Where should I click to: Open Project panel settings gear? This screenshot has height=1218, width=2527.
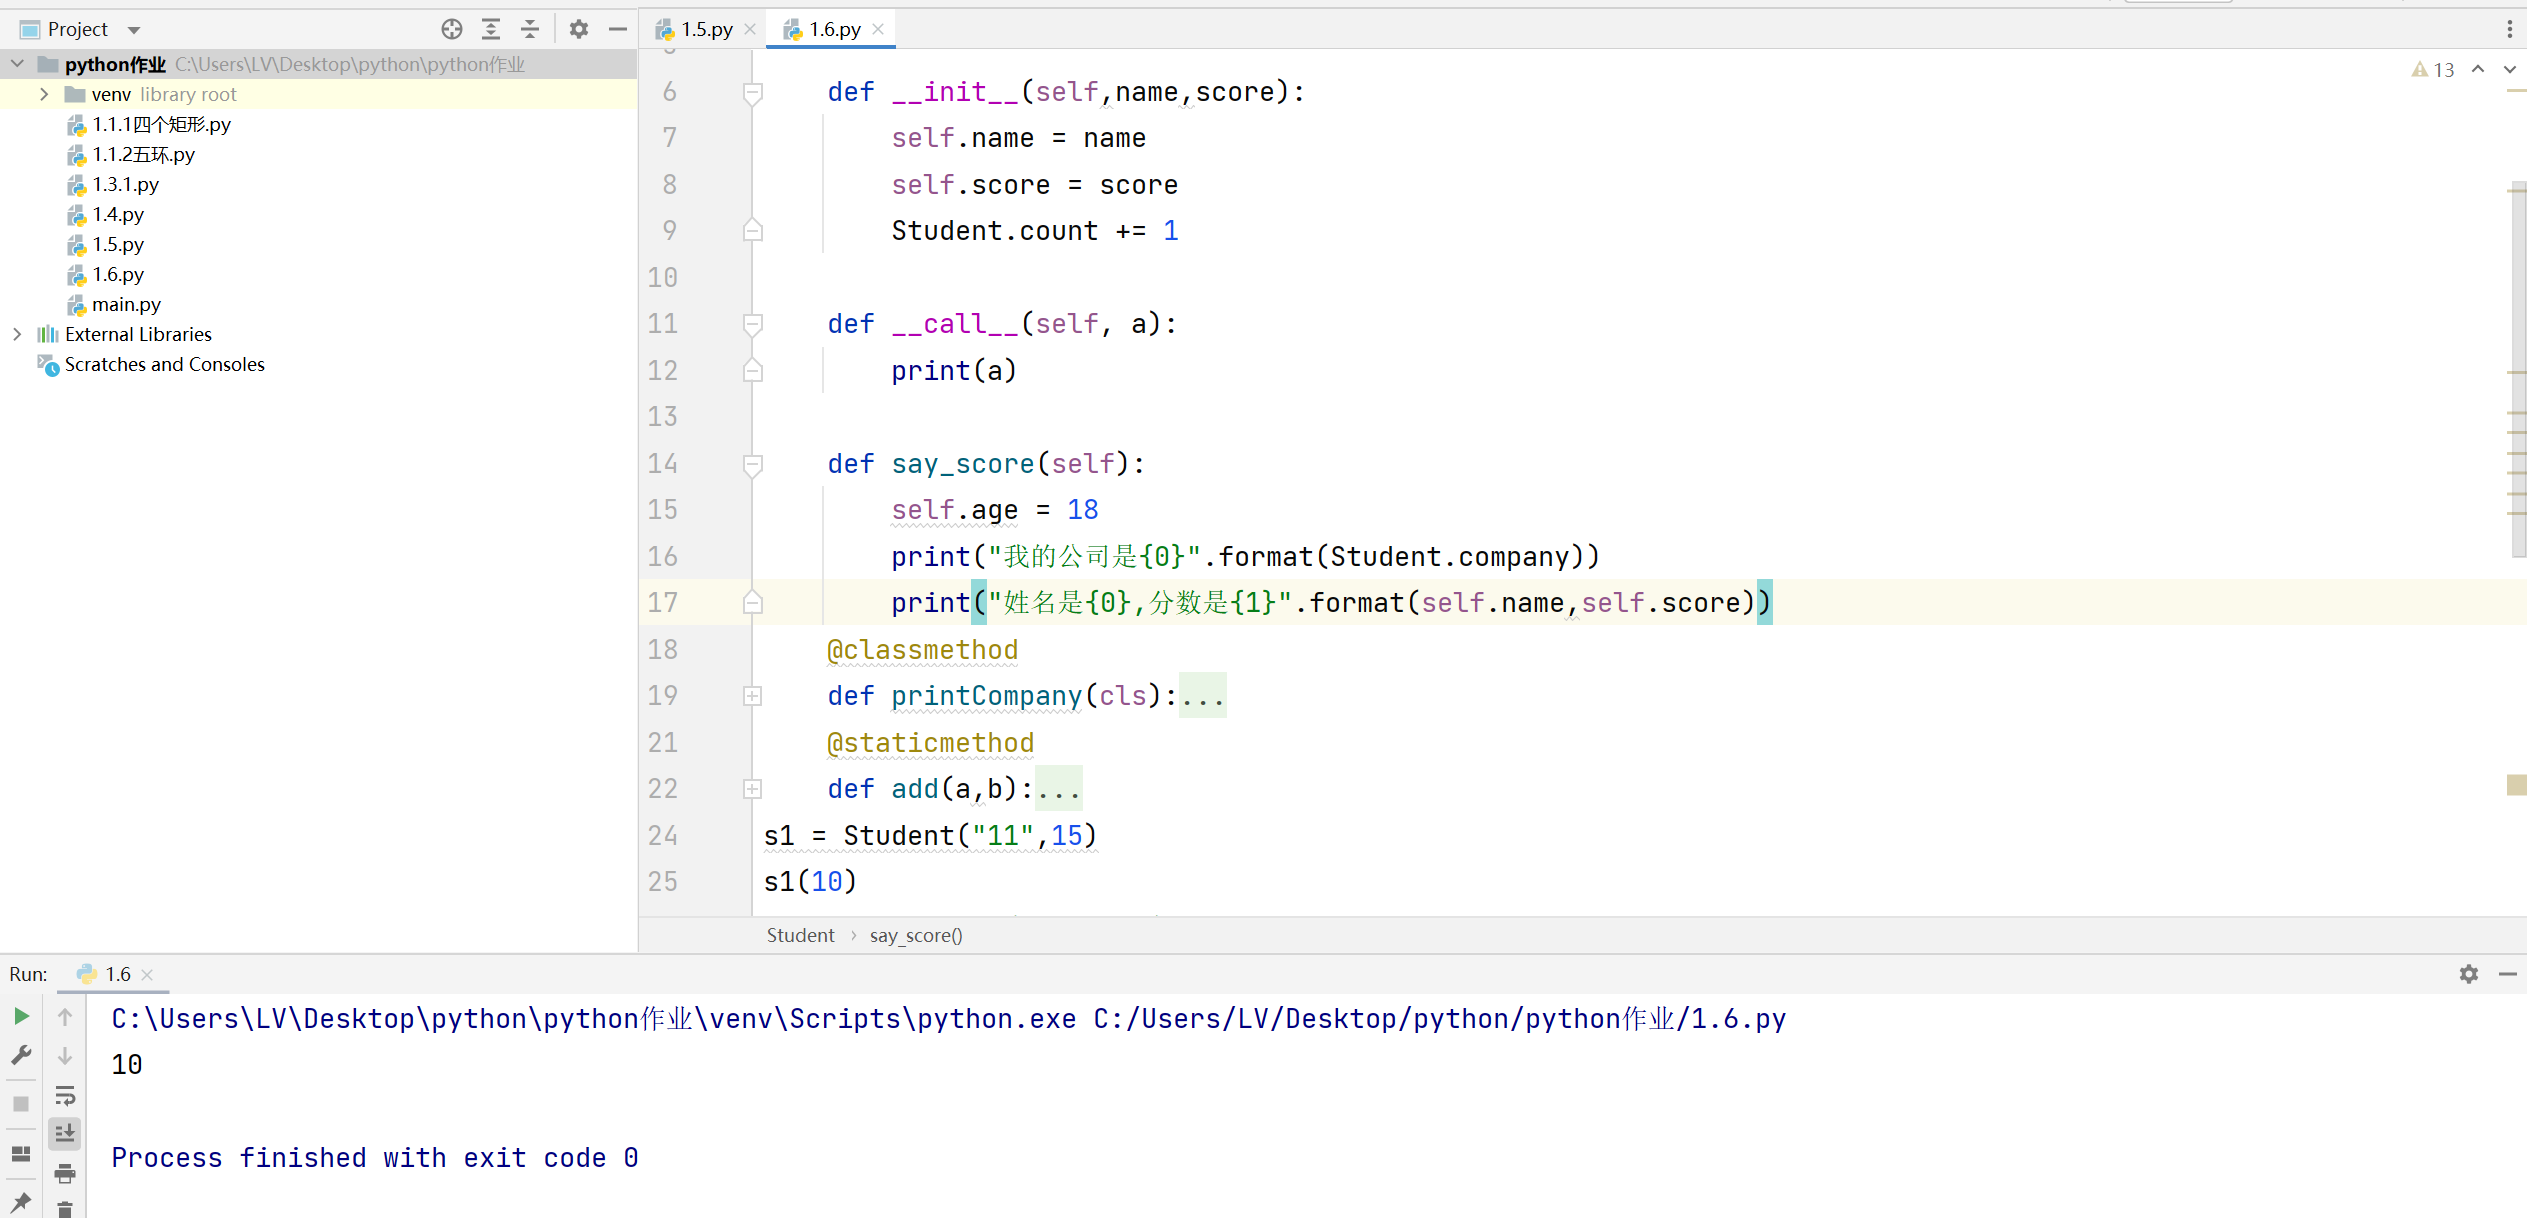point(579,29)
